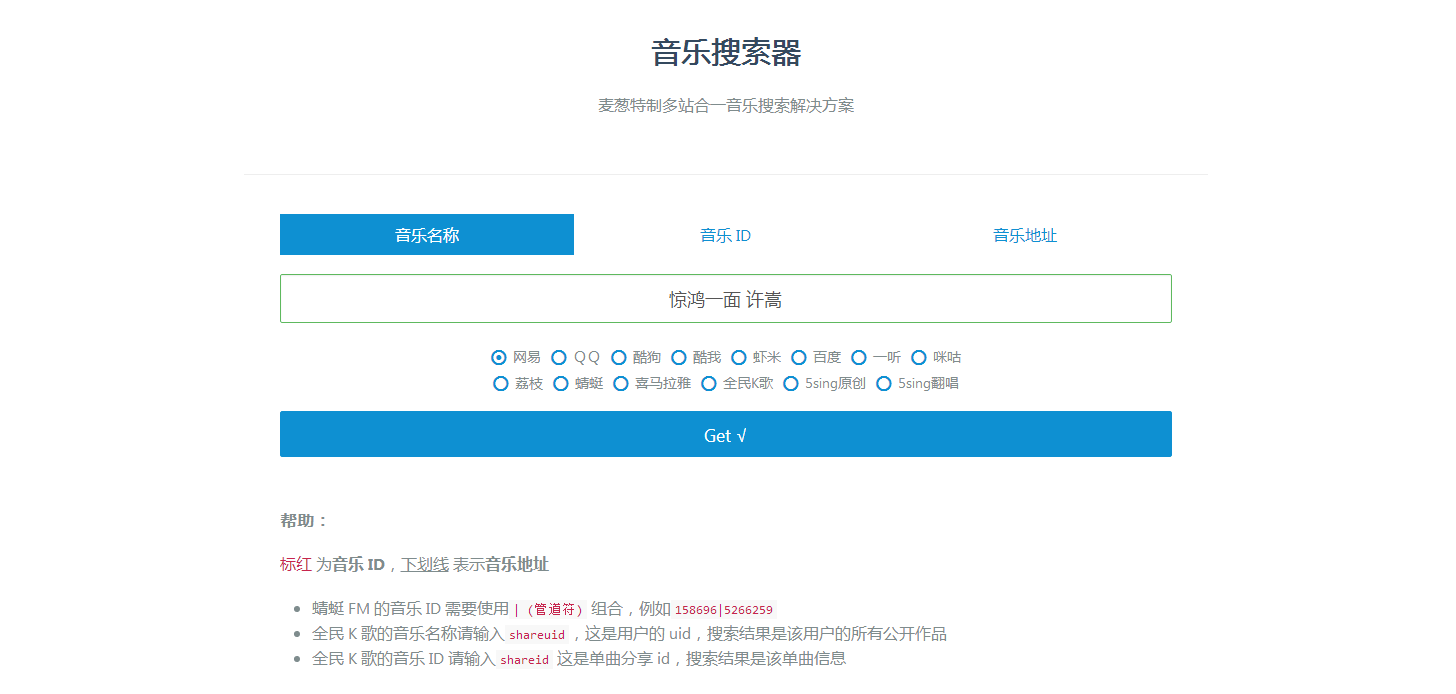Switch to 音乐地址 tab

(1024, 235)
